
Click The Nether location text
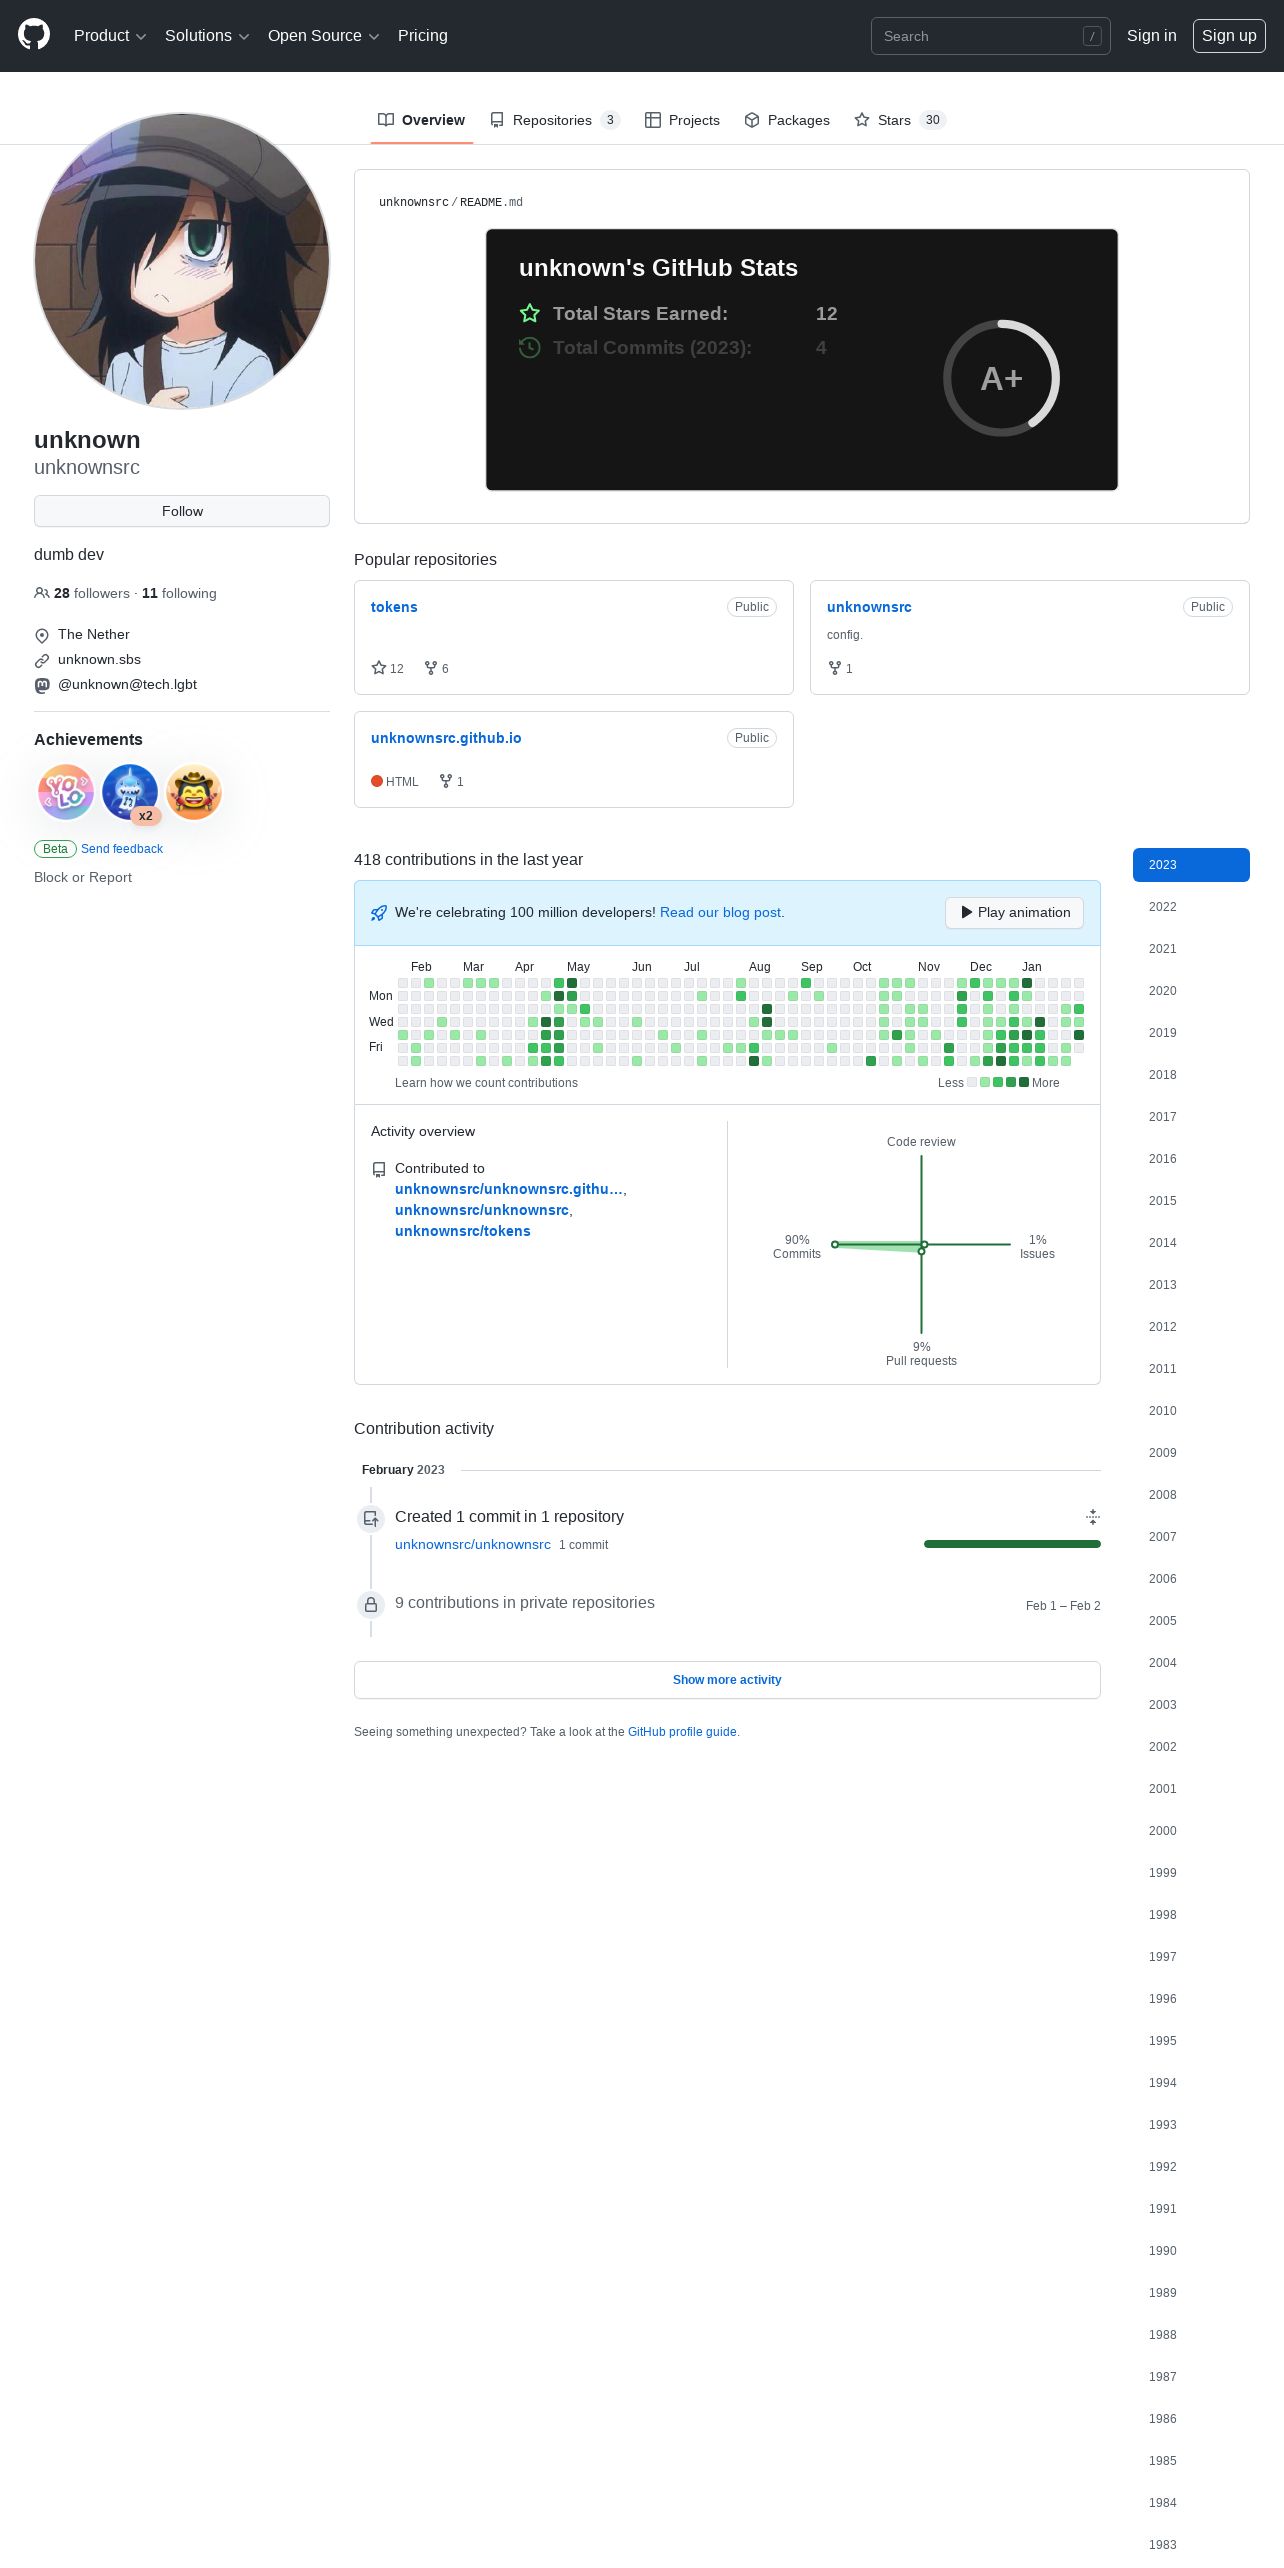tap(94, 634)
